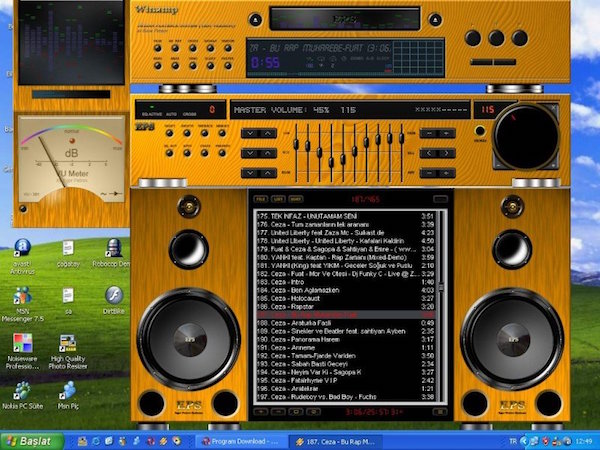Click the playlist vertical scrollbar handle
The image size is (600, 450).
pos(441,287)
